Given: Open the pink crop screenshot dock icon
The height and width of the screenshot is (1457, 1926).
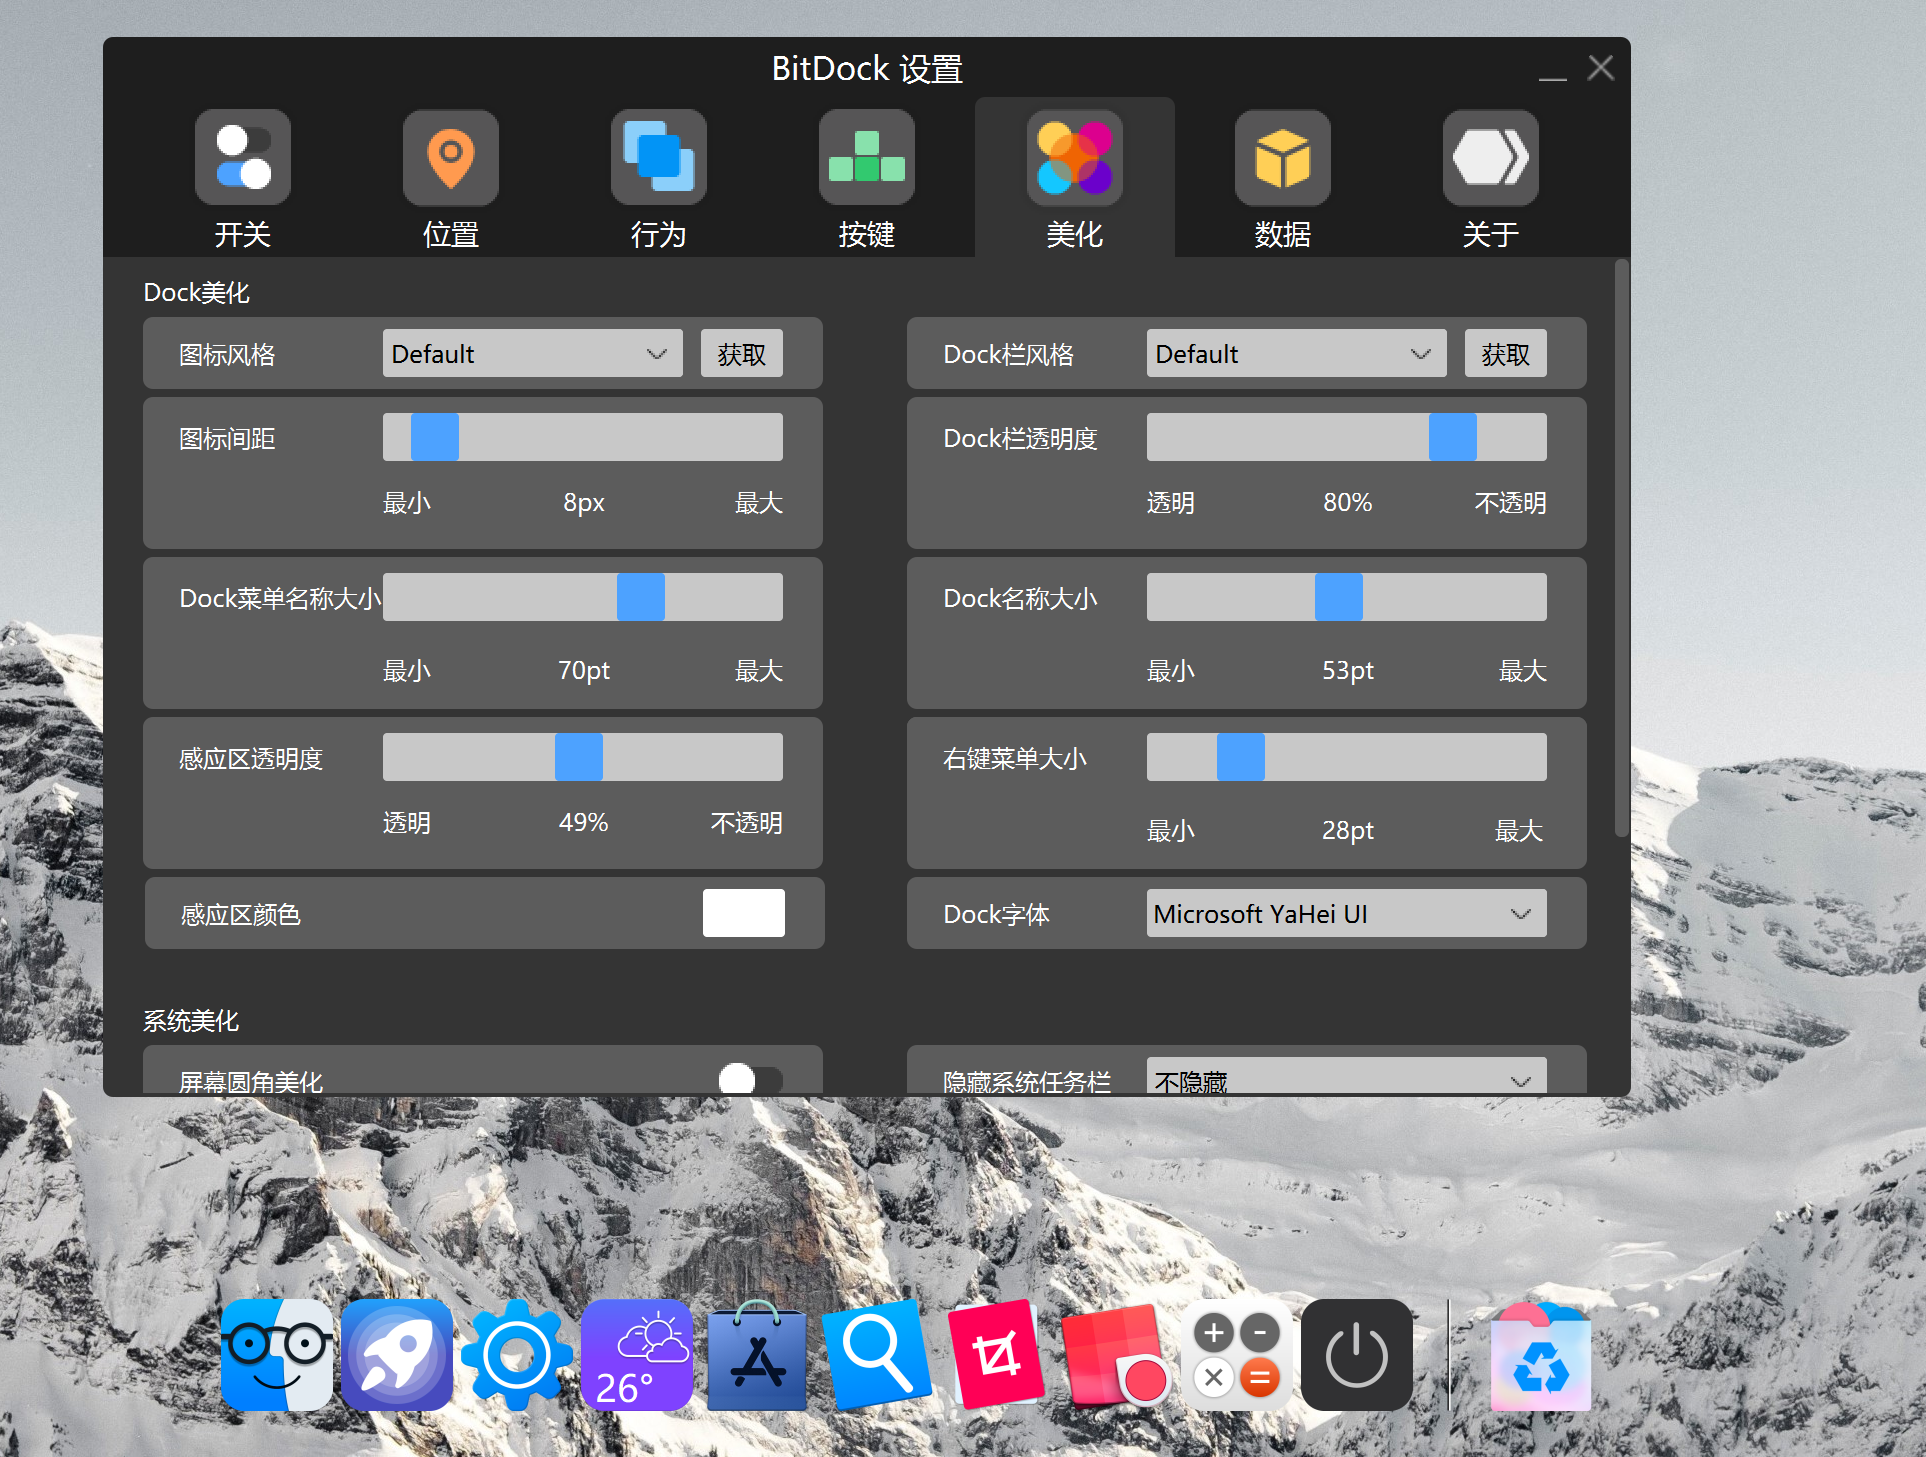Looking at the screenshot, I should point(997,1355).
